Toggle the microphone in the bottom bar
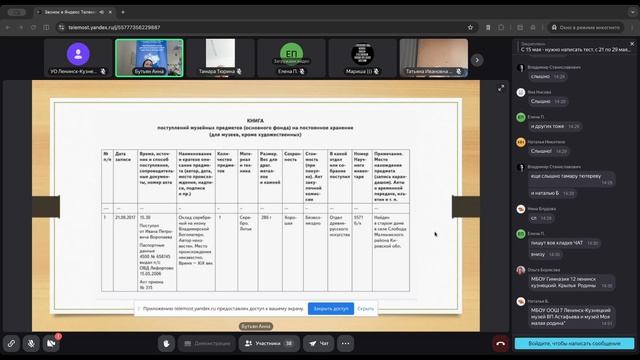This screenshot has width=640, height=360. [31, 344]
